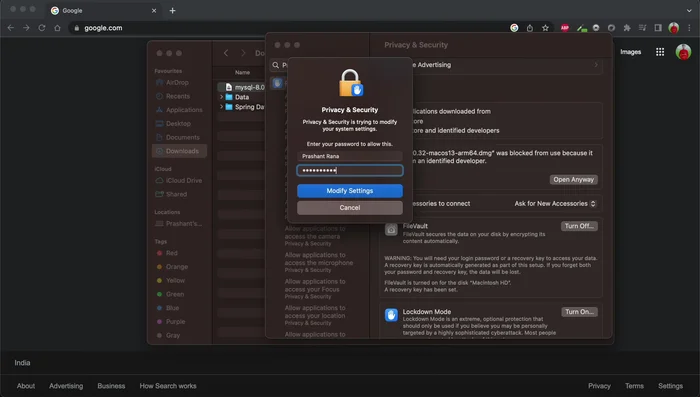Open Documents in Finder sidebar
Screen dimensions: 700x397
point(178,138)
